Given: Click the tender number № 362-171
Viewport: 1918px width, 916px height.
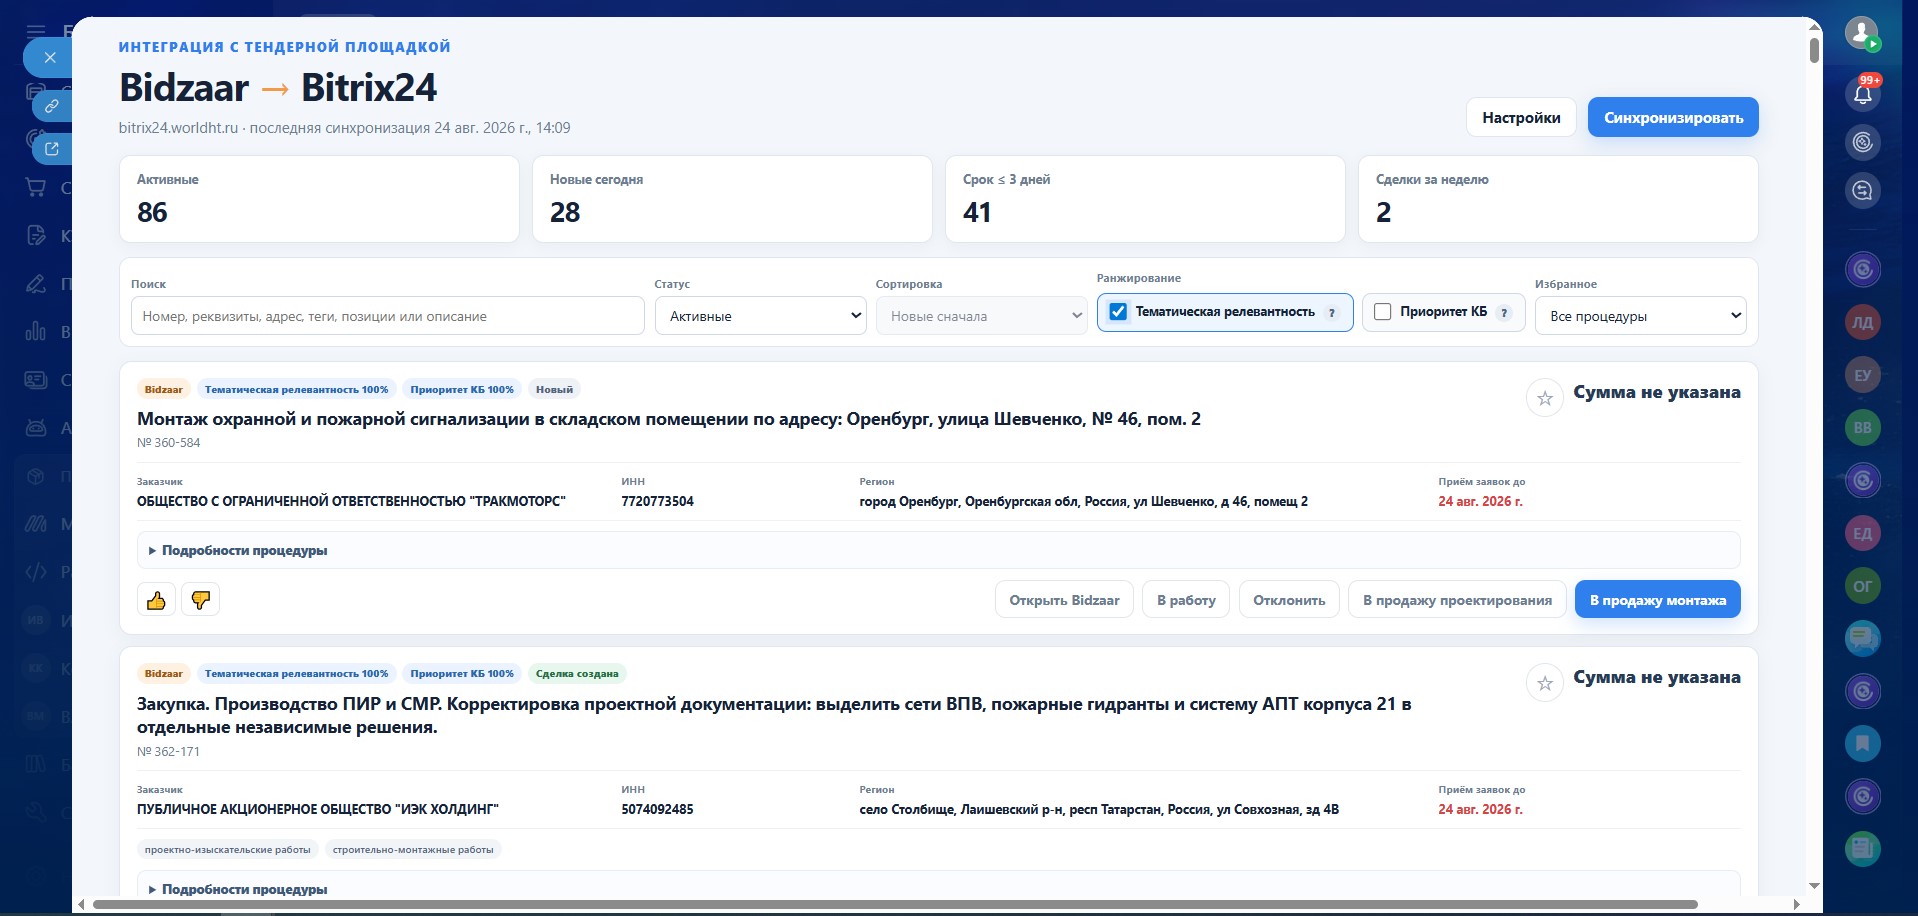Looking at the screenshot, I should [x=168, y=752].
